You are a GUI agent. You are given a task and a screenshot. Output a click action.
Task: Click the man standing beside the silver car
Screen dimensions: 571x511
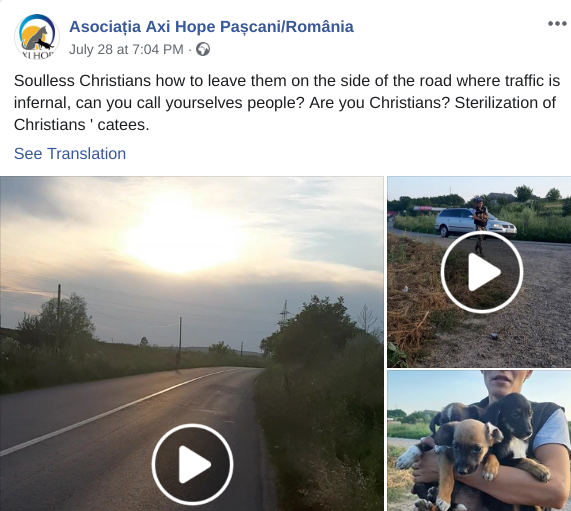[x=481, y=225]
